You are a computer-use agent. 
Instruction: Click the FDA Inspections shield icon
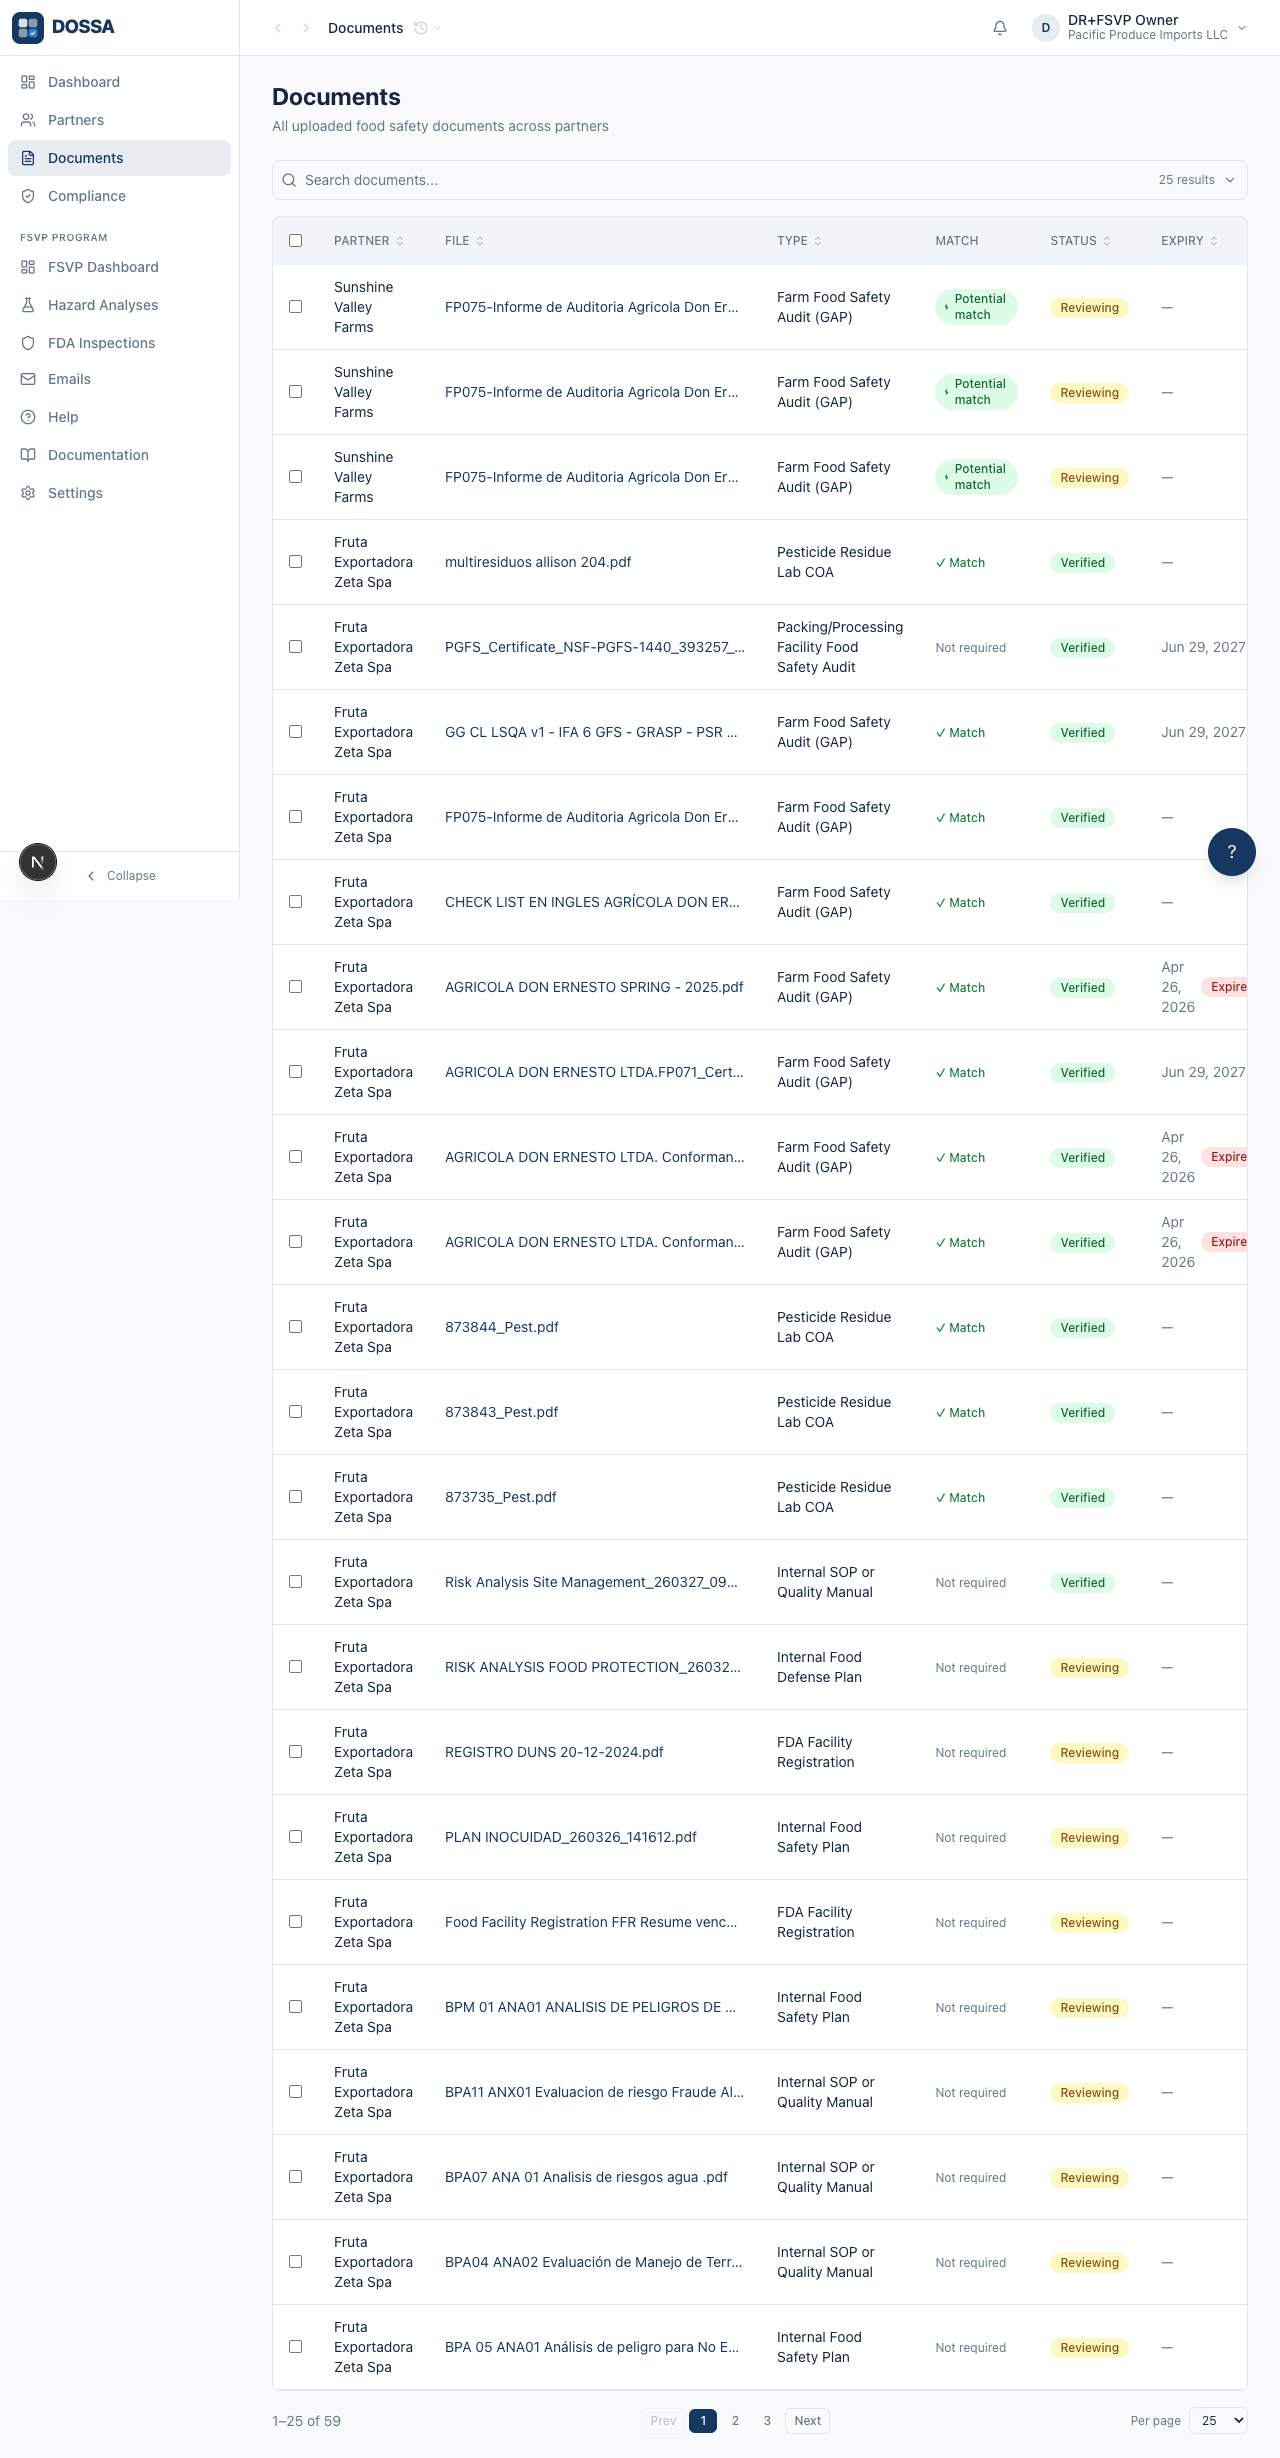[28, 343]
